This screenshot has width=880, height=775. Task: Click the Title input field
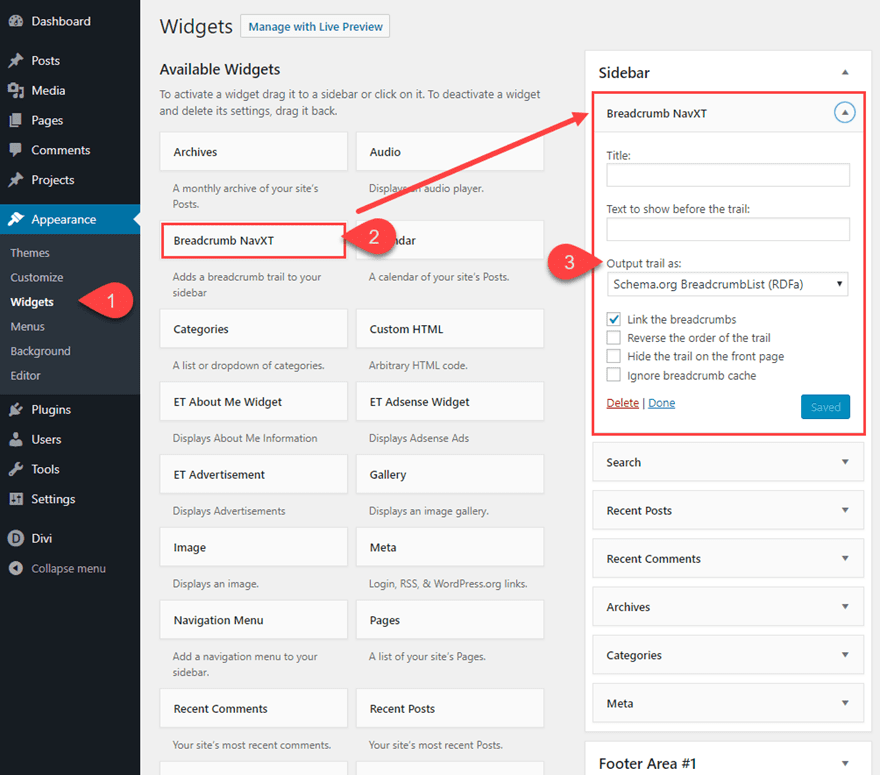coord(728,175)
